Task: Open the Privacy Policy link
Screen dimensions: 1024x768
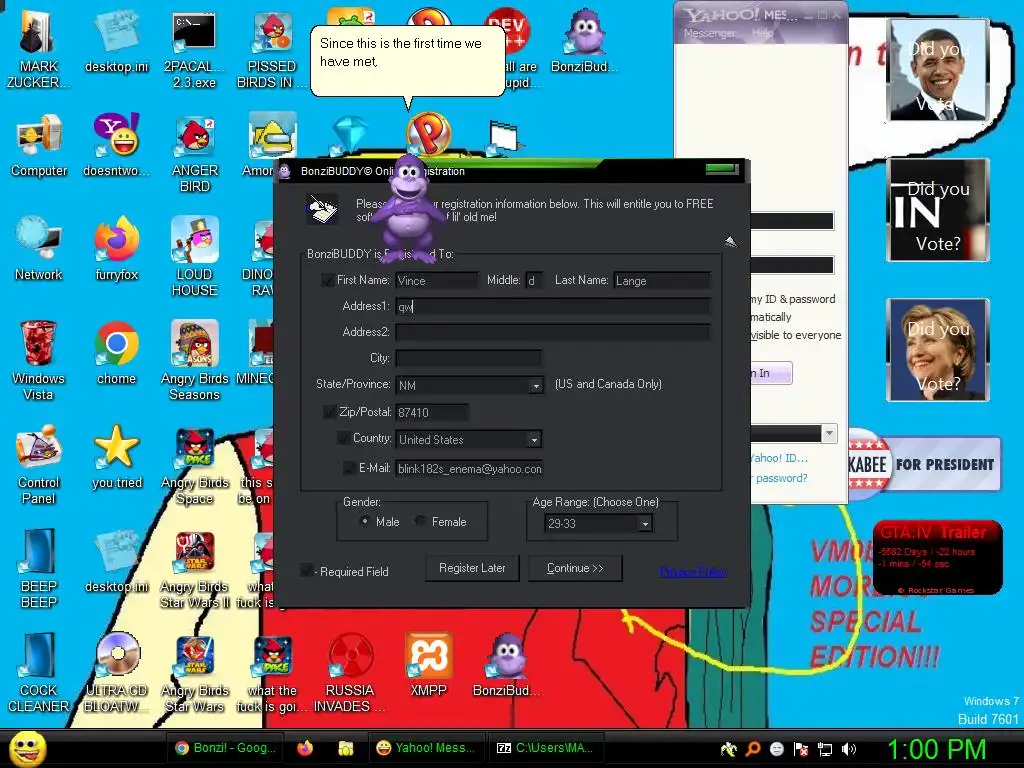Action: click(x=693, y=571)
